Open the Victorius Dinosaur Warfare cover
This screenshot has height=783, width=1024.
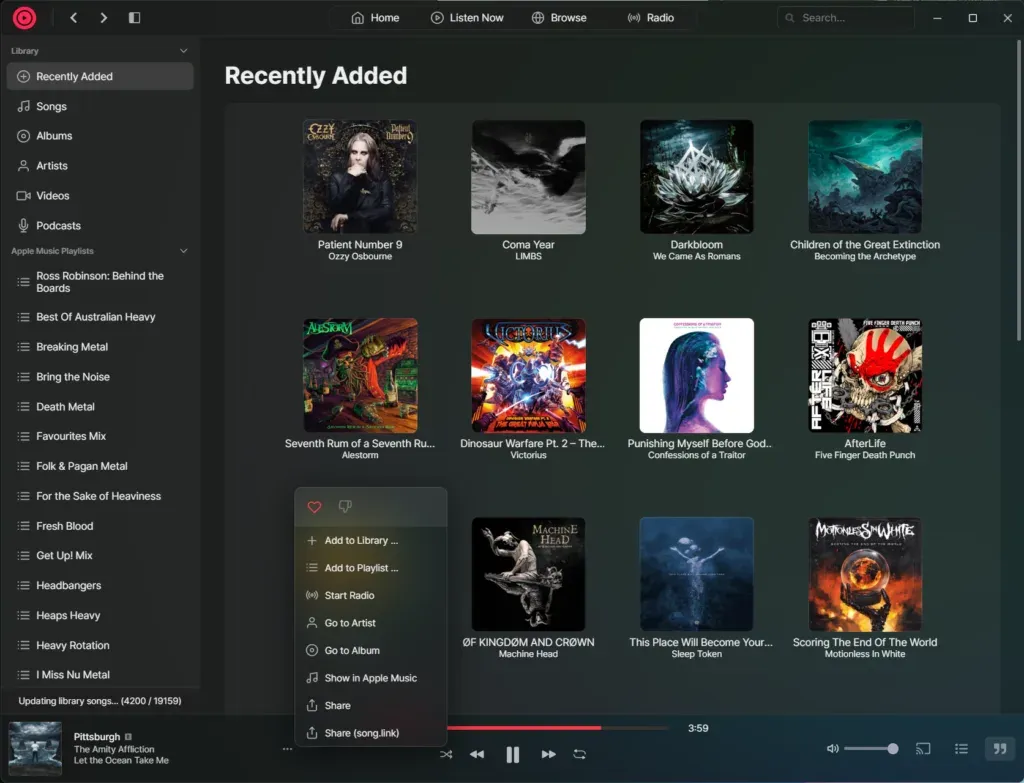[528, 376]
